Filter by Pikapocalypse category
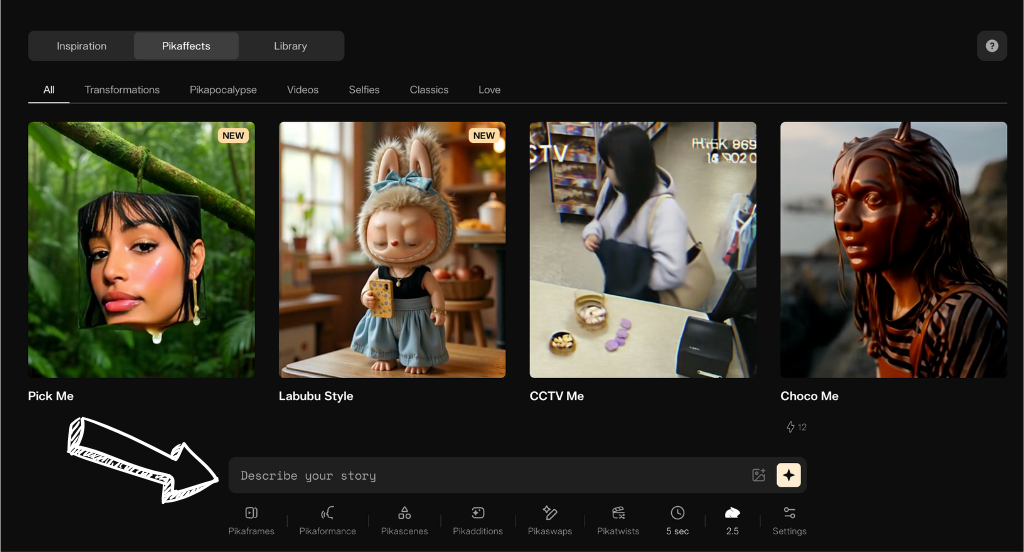Screen dimensions: 1024x552 (223, 89)
